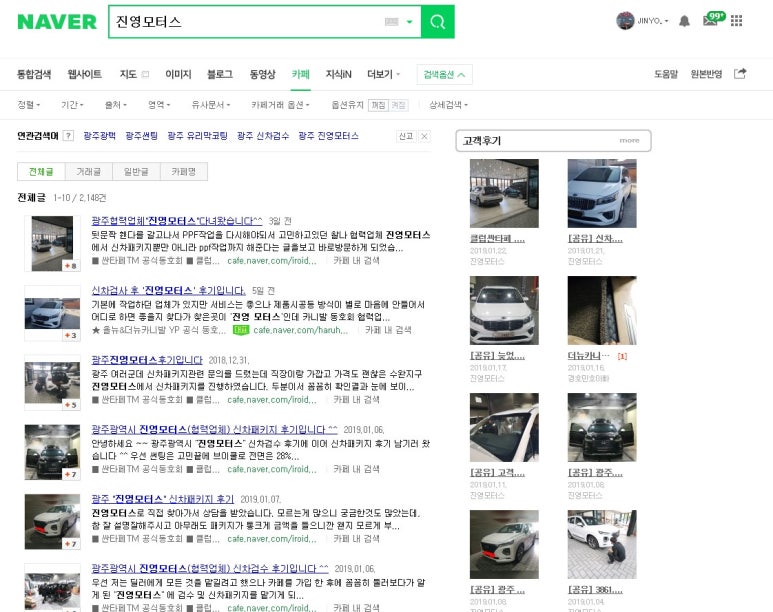Open the 기간 period dropdown

[72, 105]
